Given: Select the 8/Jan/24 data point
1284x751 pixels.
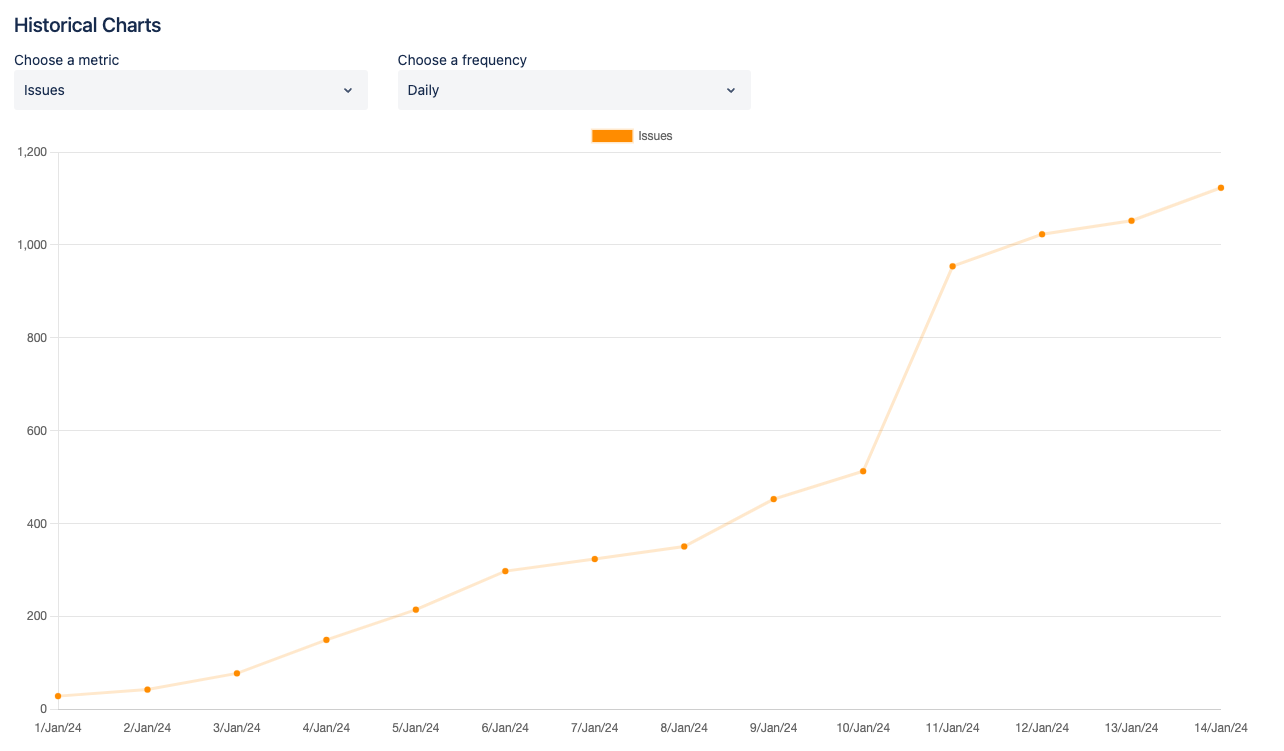Looking at the screenshot, I should [x=684, y=546].
